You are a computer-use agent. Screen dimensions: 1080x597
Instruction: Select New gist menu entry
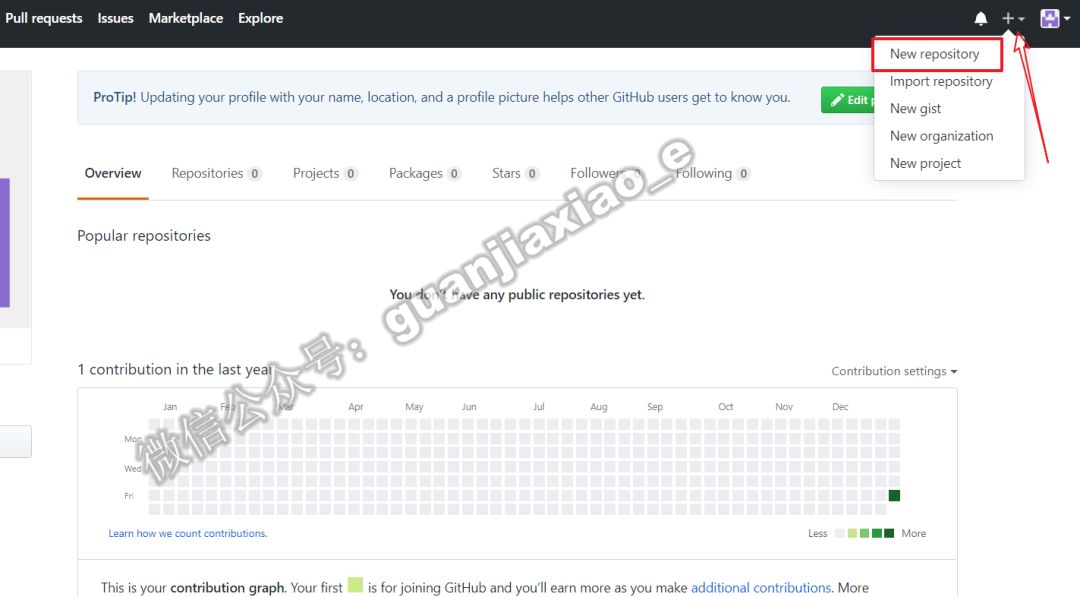(x=915, y=108)
